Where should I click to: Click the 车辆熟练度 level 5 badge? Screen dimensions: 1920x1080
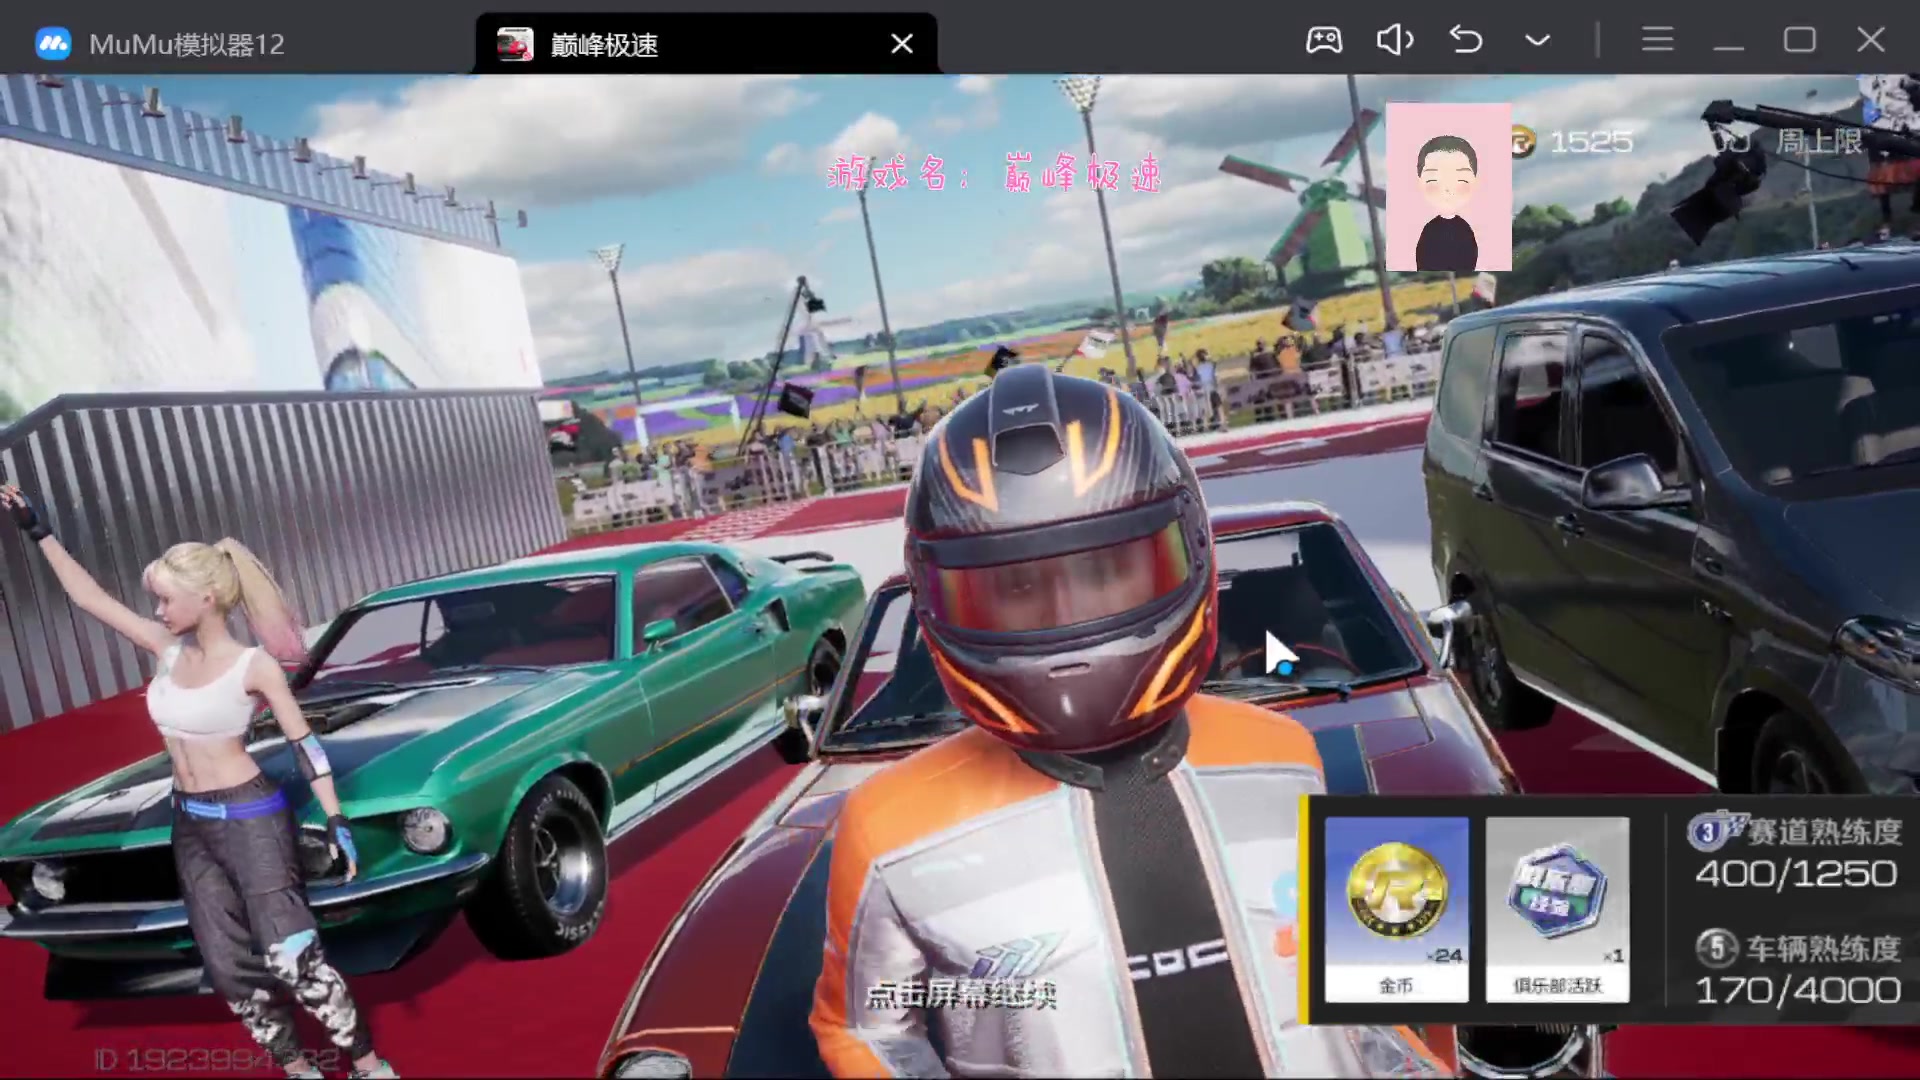(x=1716, y=948)
